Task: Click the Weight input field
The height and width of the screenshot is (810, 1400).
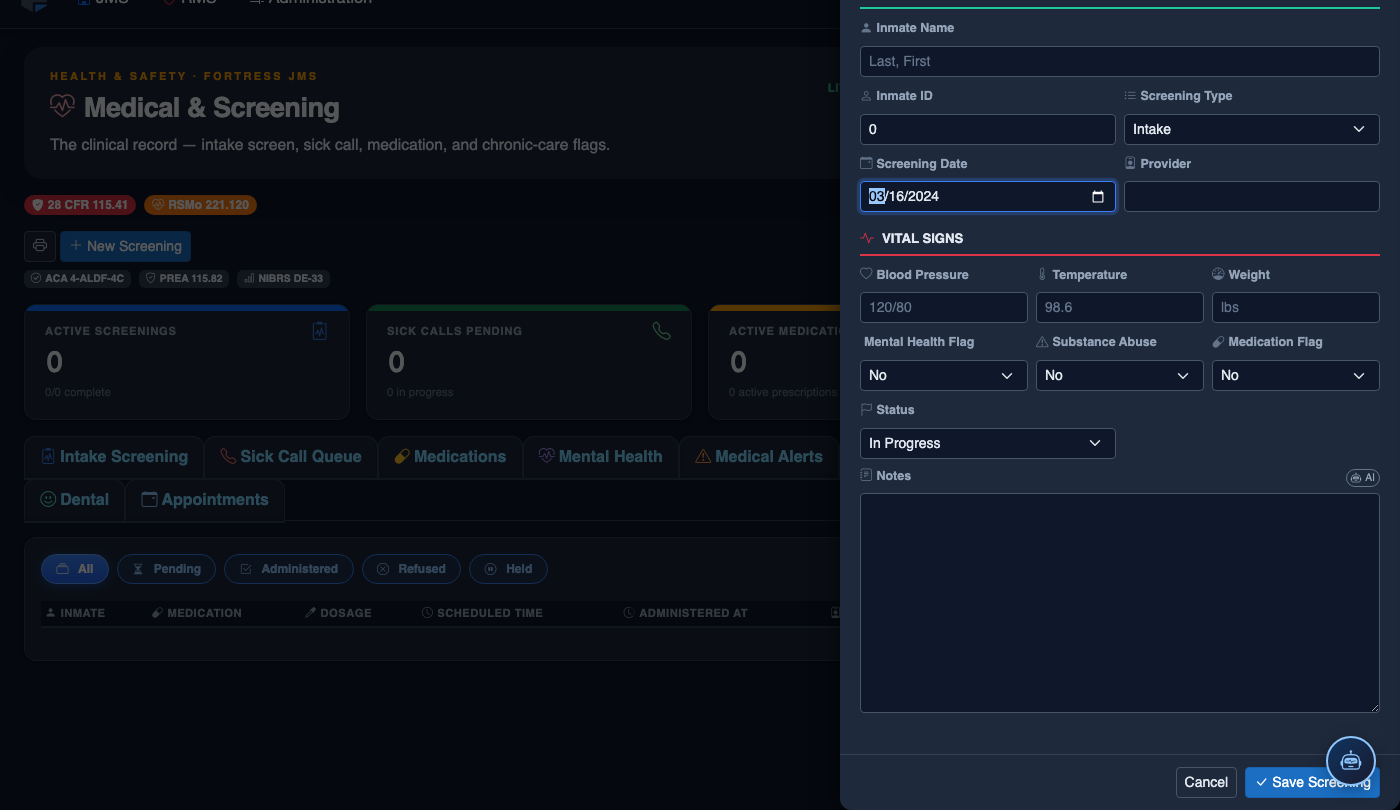Action: click(1295, 308)
